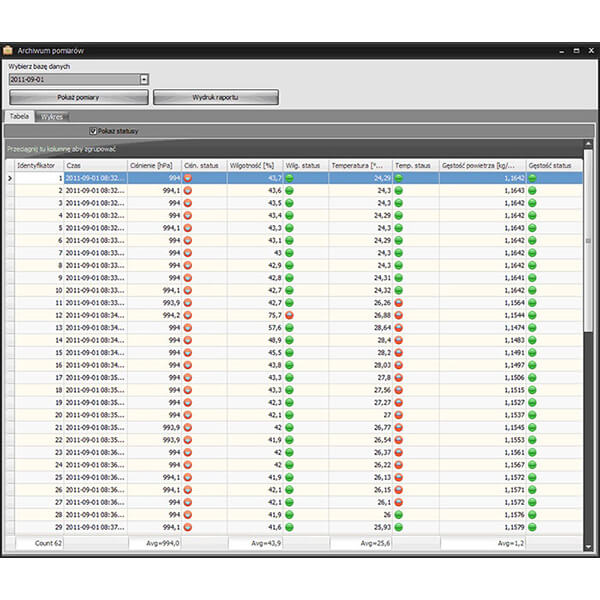Screen dimensions: 600x600
Task: Select the Tabela tab
Action: click(19, 117)
